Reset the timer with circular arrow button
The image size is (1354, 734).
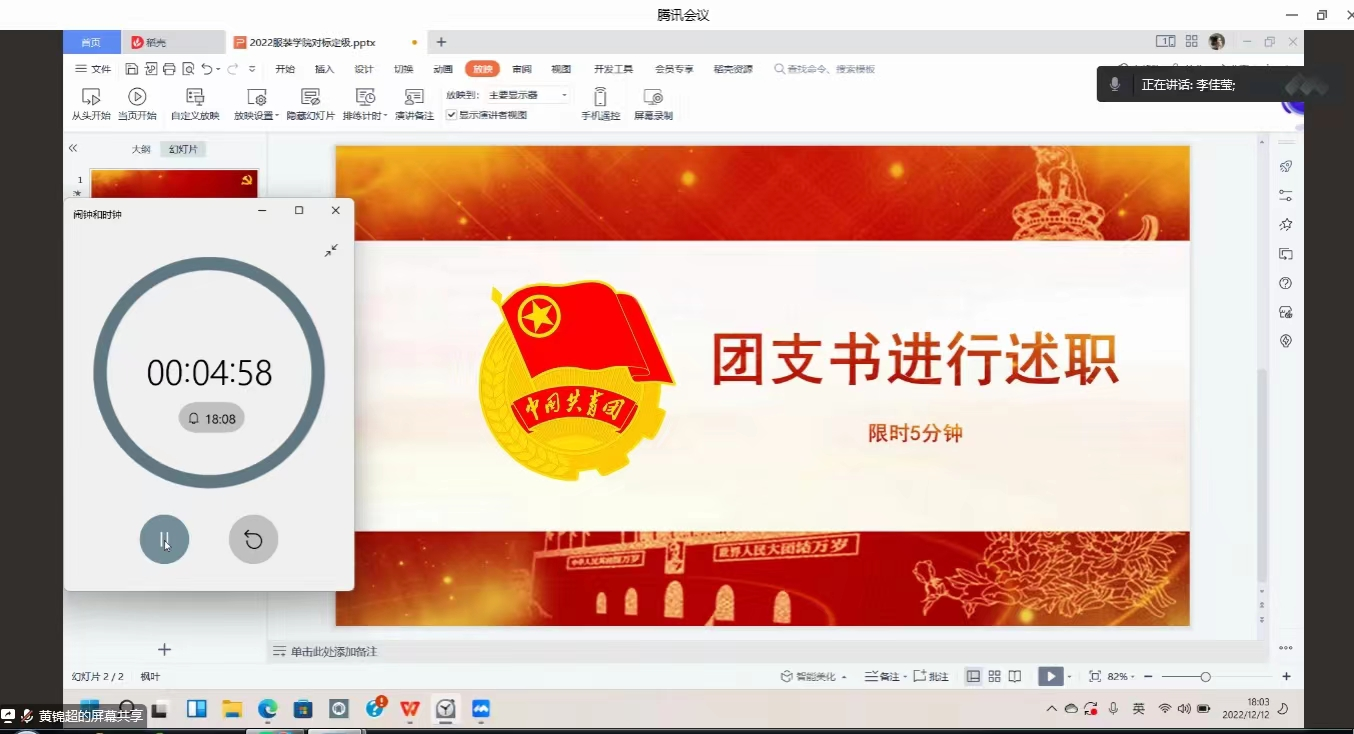point(253,540)
